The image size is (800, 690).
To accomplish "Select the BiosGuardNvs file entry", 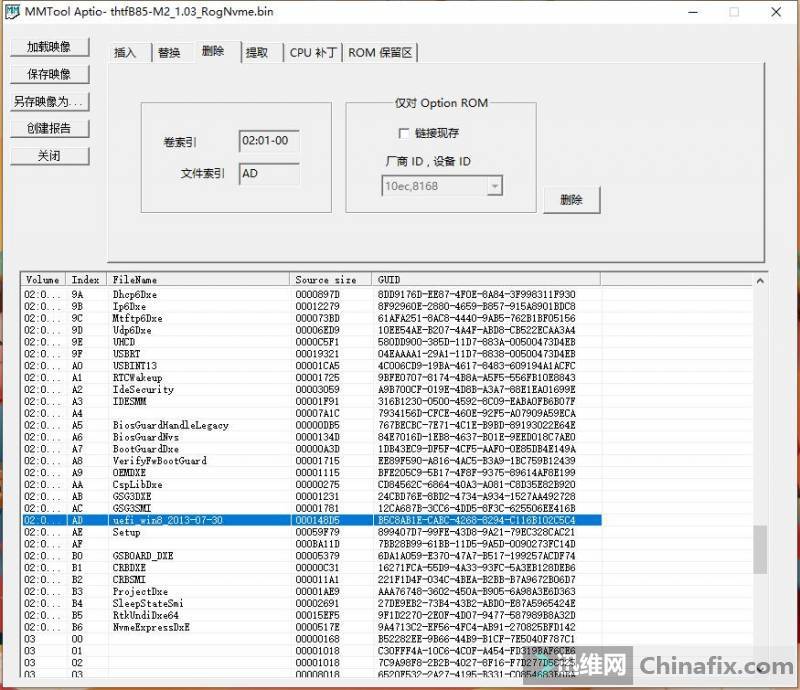I will (311, 437).
